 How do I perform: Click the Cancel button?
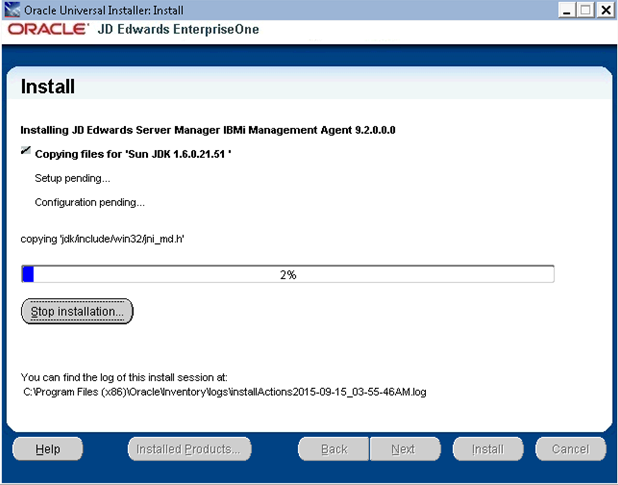pos(571,449)
